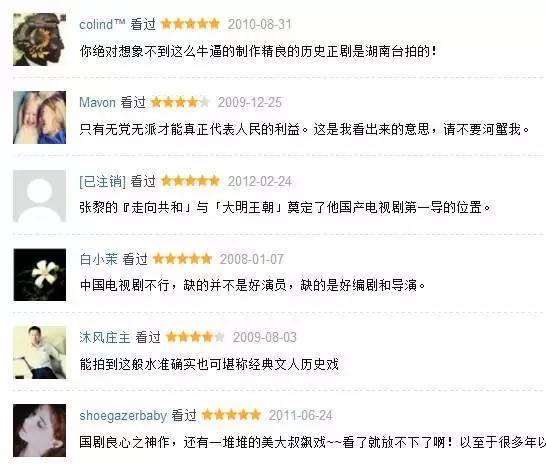This screenshot has height=467, width=546.
Task: Open colind™ user profile link
Action: (x=102, y=24)
